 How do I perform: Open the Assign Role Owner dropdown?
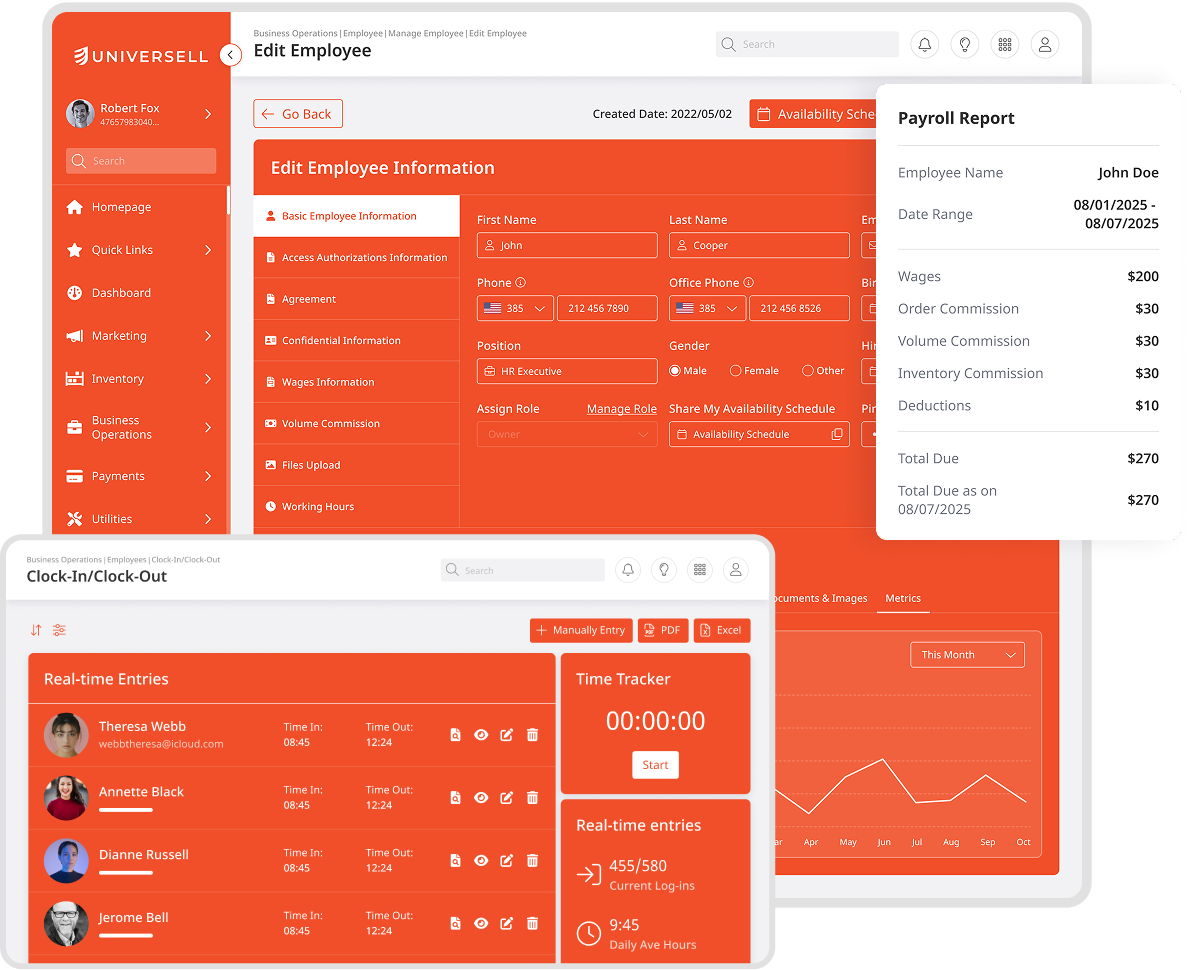(567, 434)
